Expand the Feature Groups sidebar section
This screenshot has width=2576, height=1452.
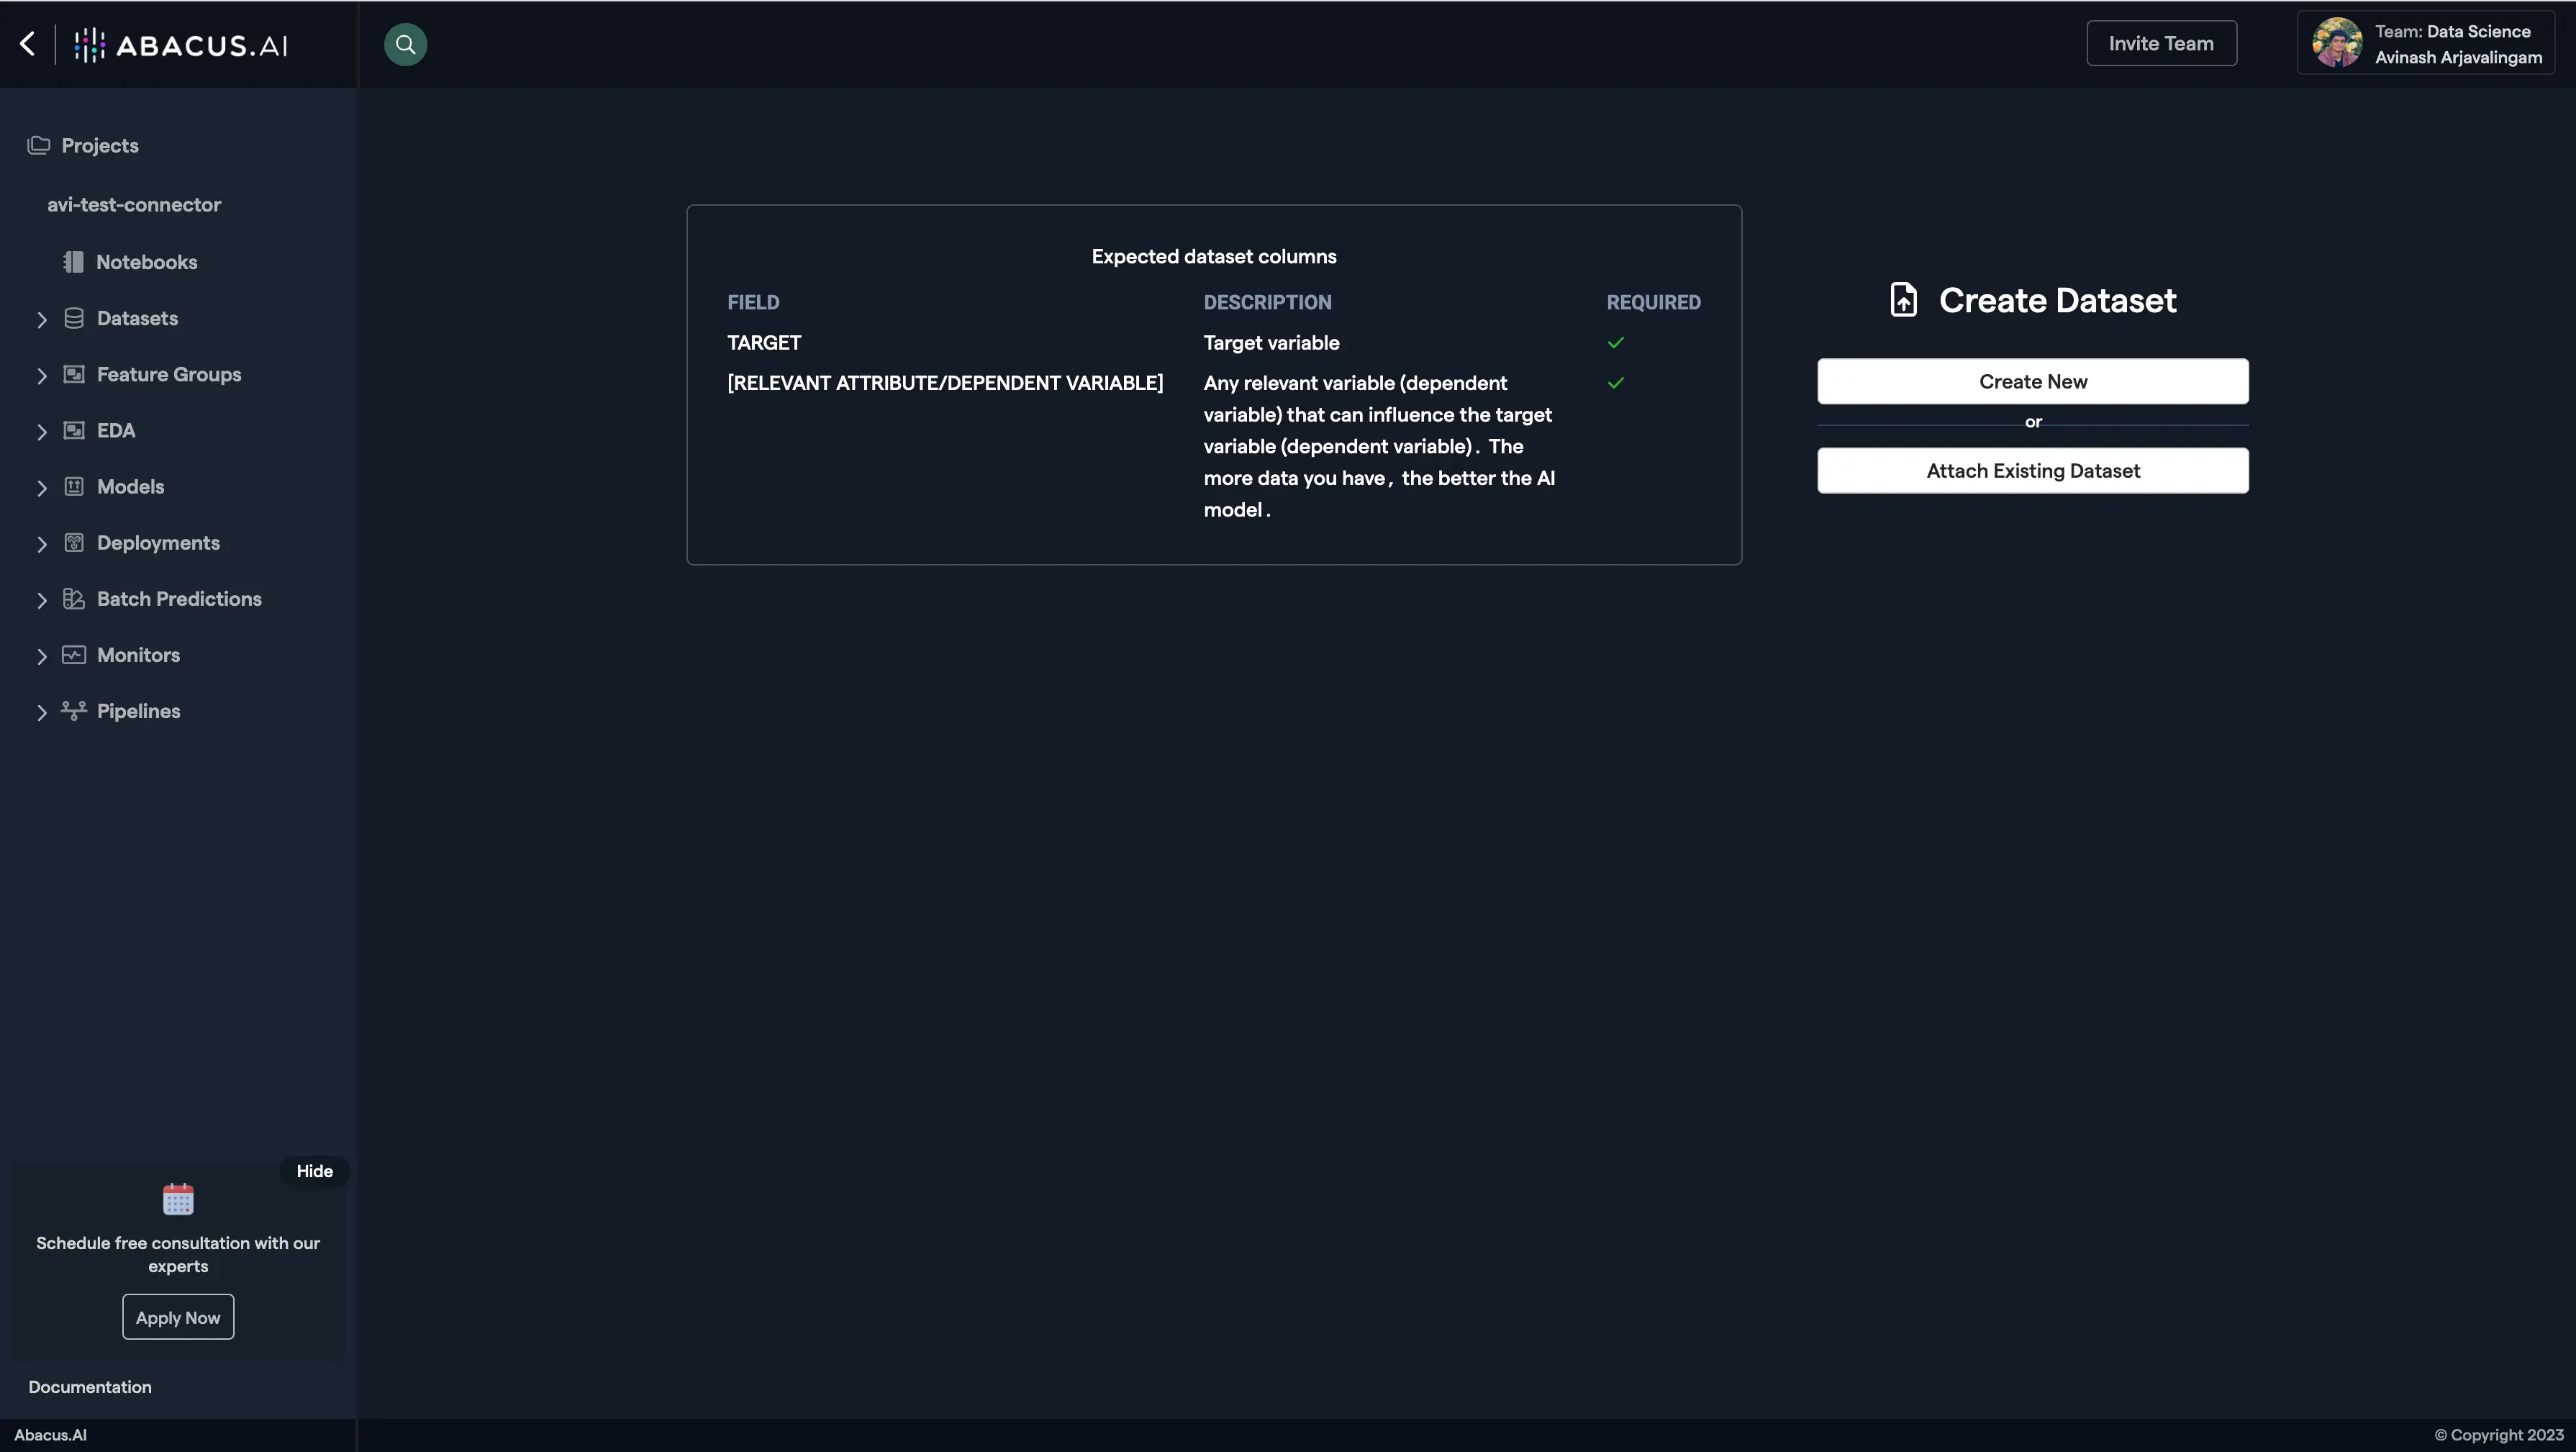click(39, 375)
